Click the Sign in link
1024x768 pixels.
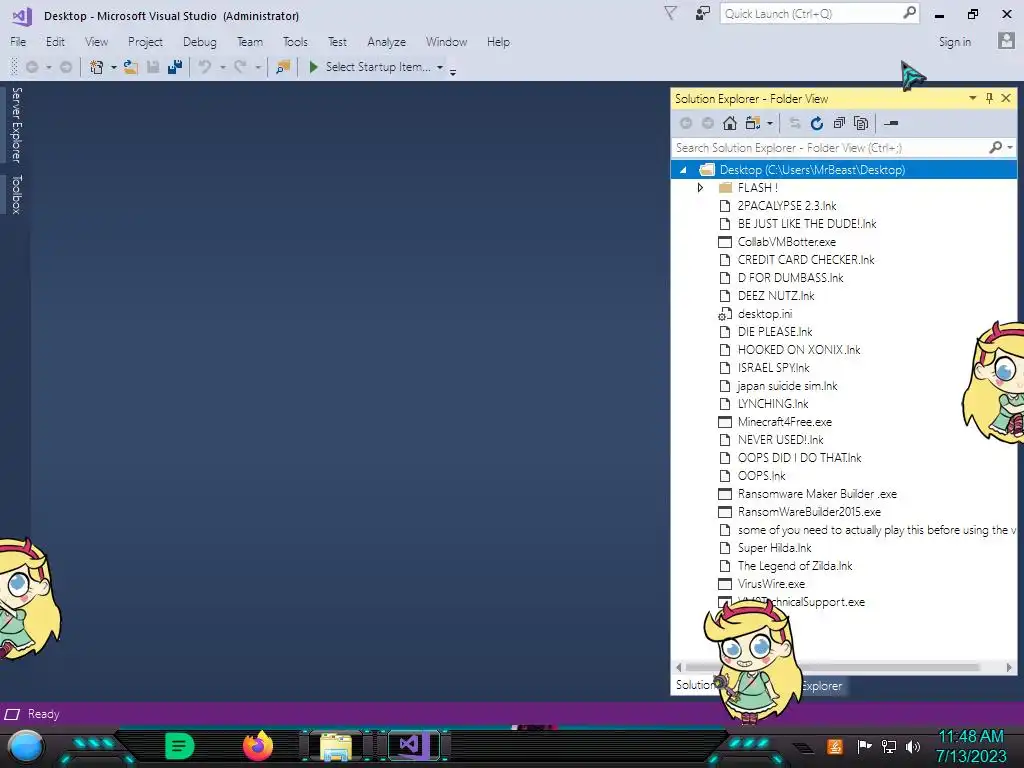tap(954, 42)
